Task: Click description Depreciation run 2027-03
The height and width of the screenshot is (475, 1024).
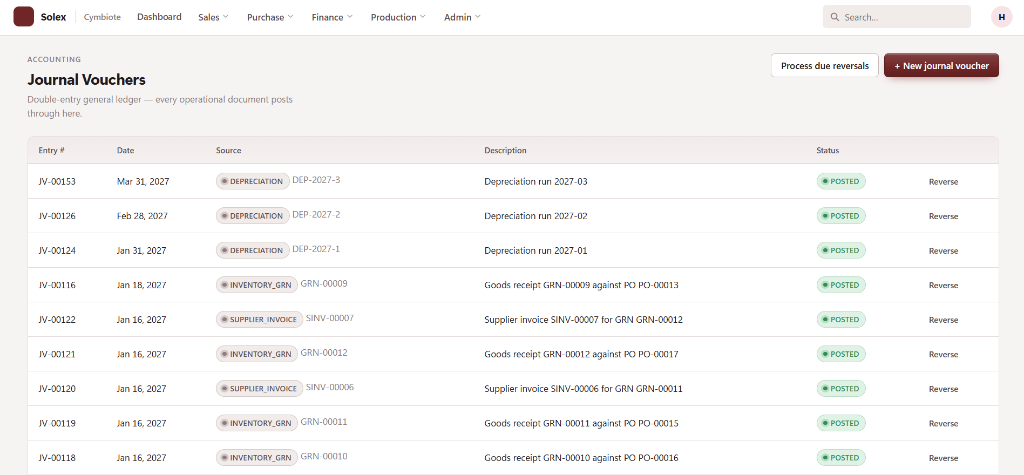Action: click(x=536, y=182)
